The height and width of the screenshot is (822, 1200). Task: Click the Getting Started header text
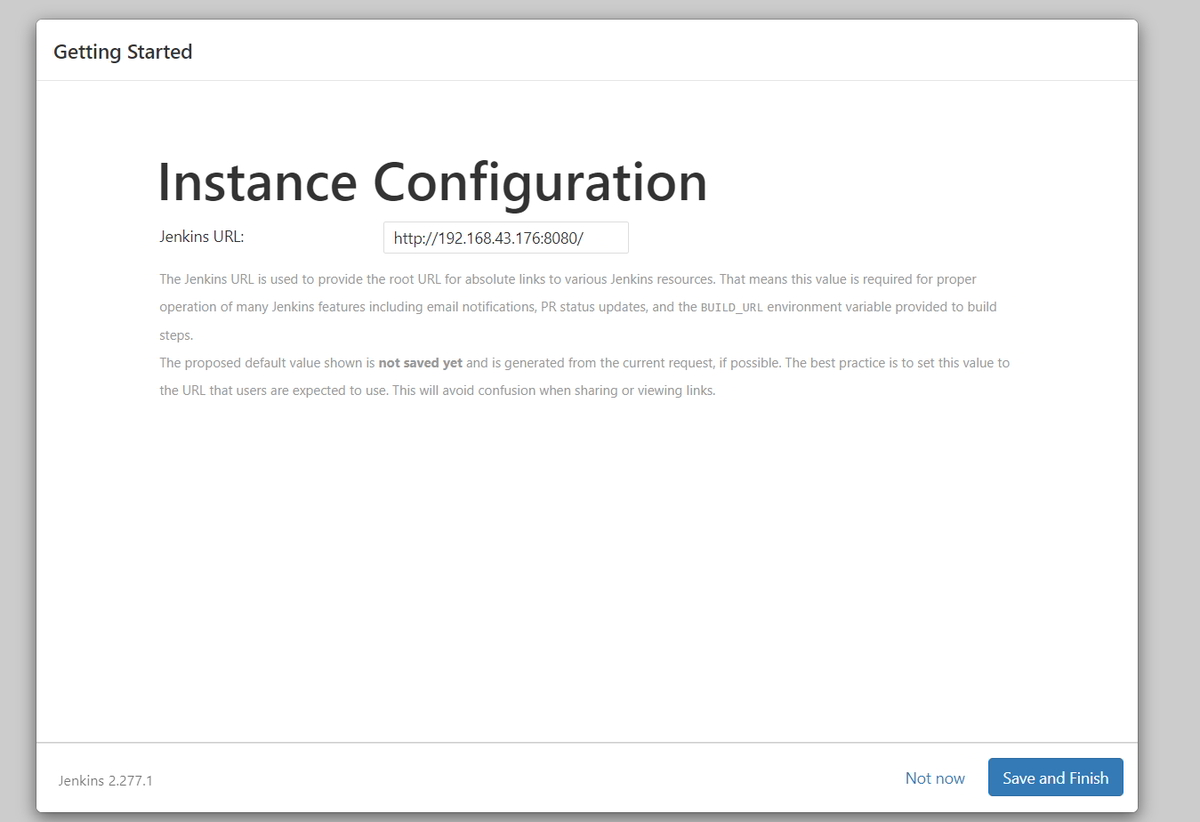pyautogui.click(x=122, y=51)
